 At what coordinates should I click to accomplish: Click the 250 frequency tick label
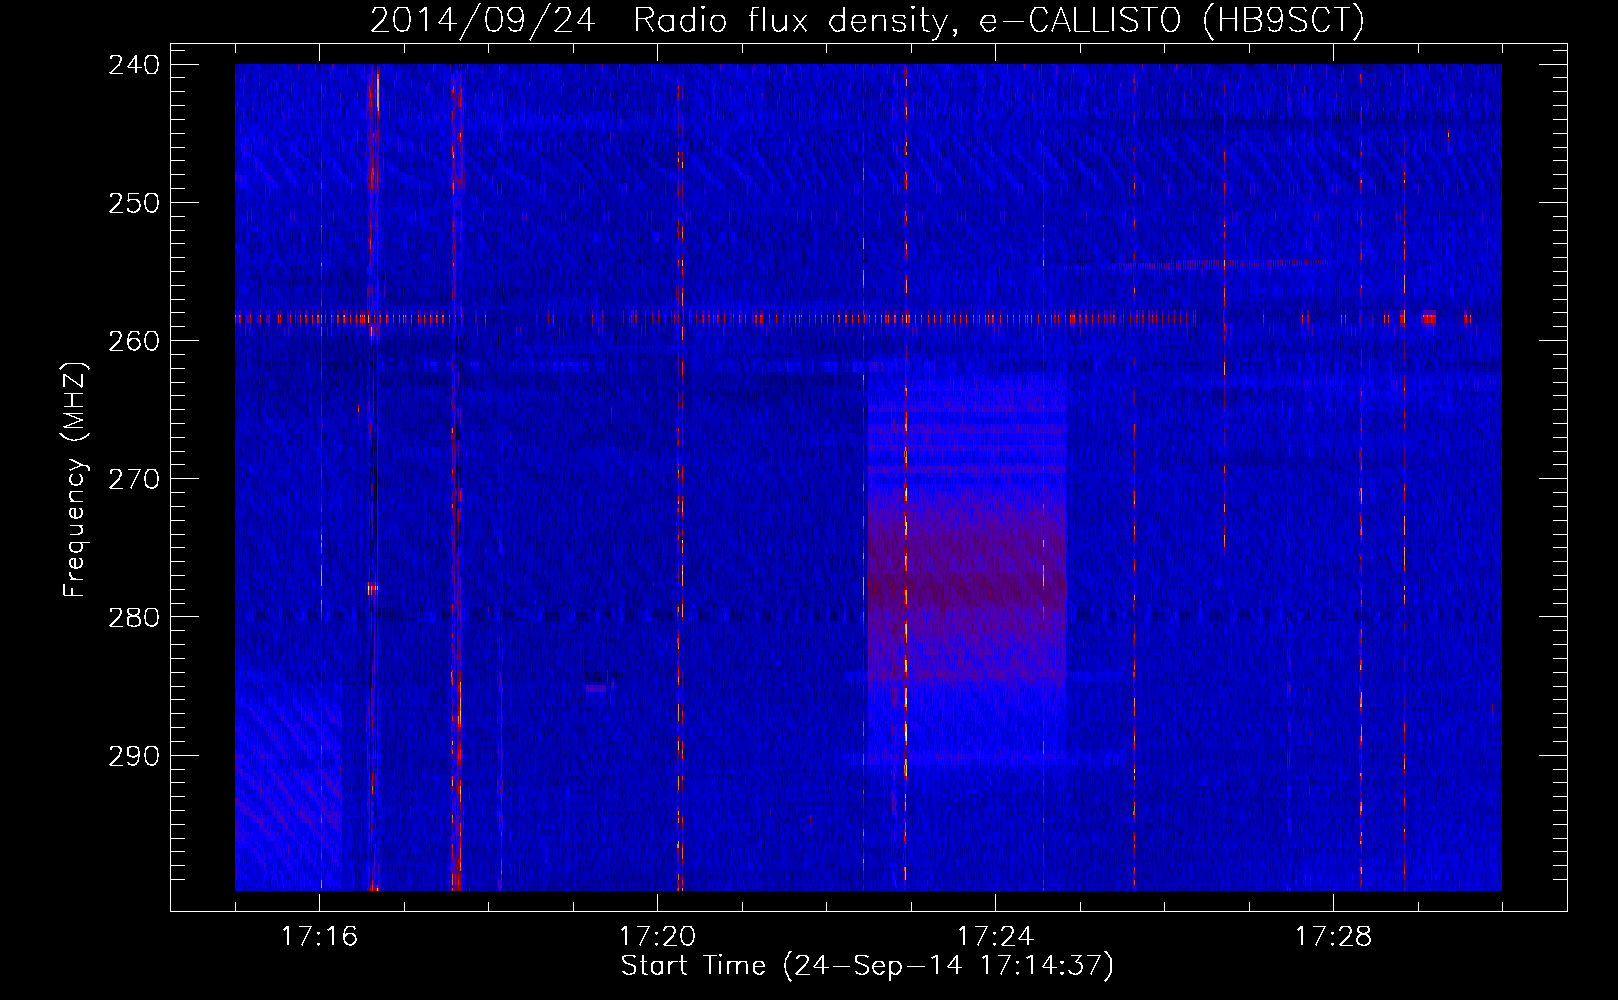coord(134,203)
